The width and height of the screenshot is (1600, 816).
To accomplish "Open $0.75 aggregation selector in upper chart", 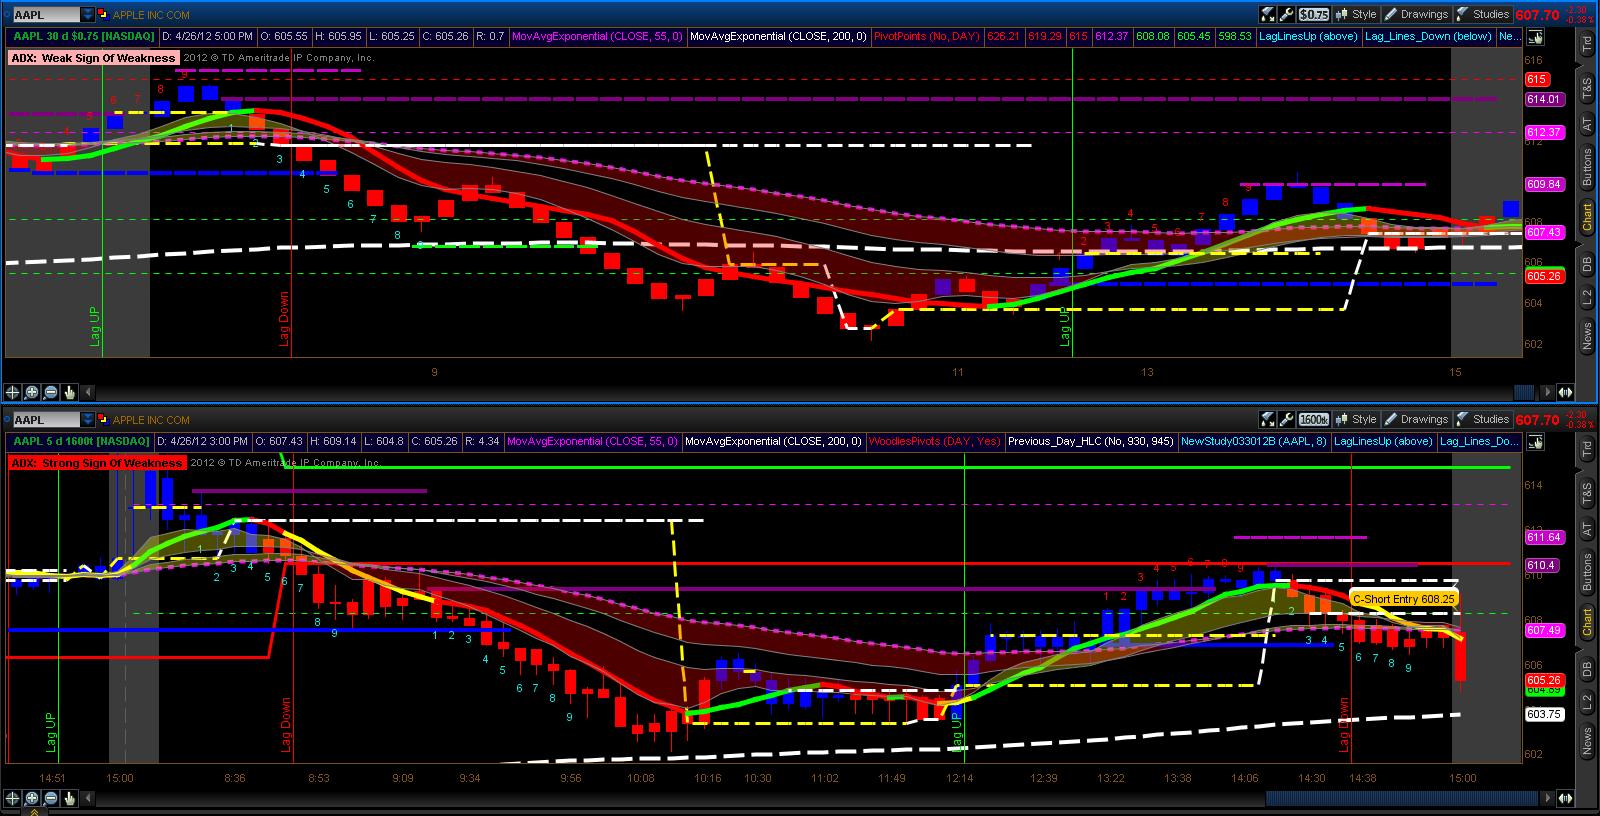I will [x=1314, y=14].
